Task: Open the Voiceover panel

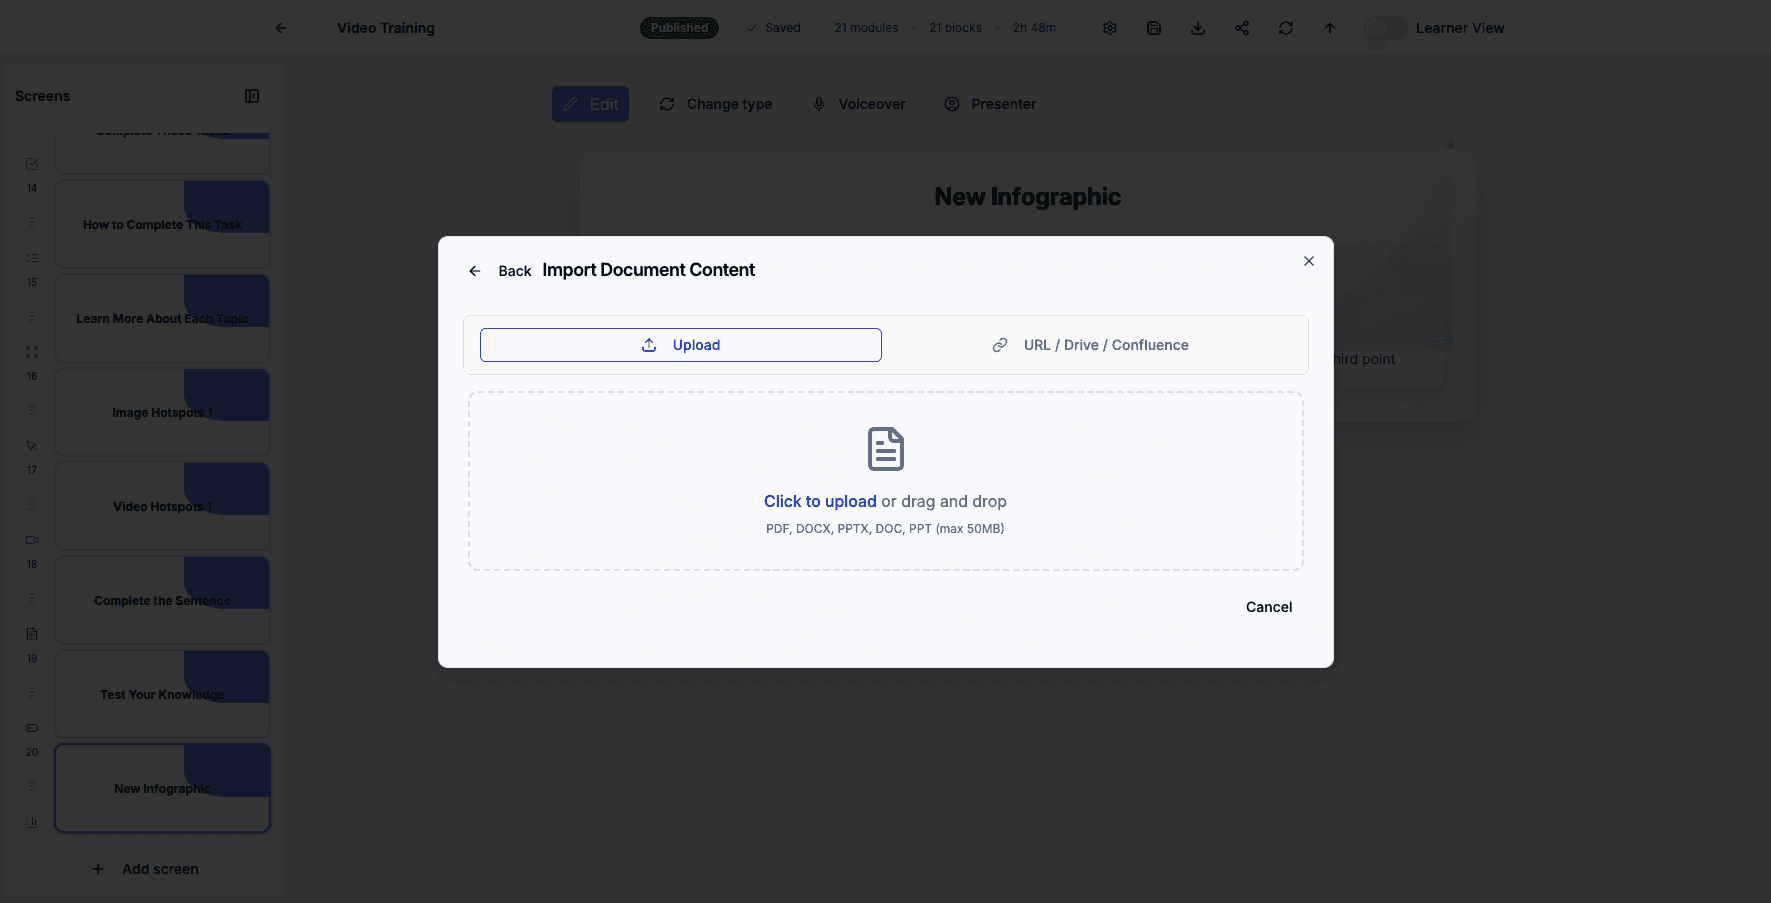Action: [858, 104]
